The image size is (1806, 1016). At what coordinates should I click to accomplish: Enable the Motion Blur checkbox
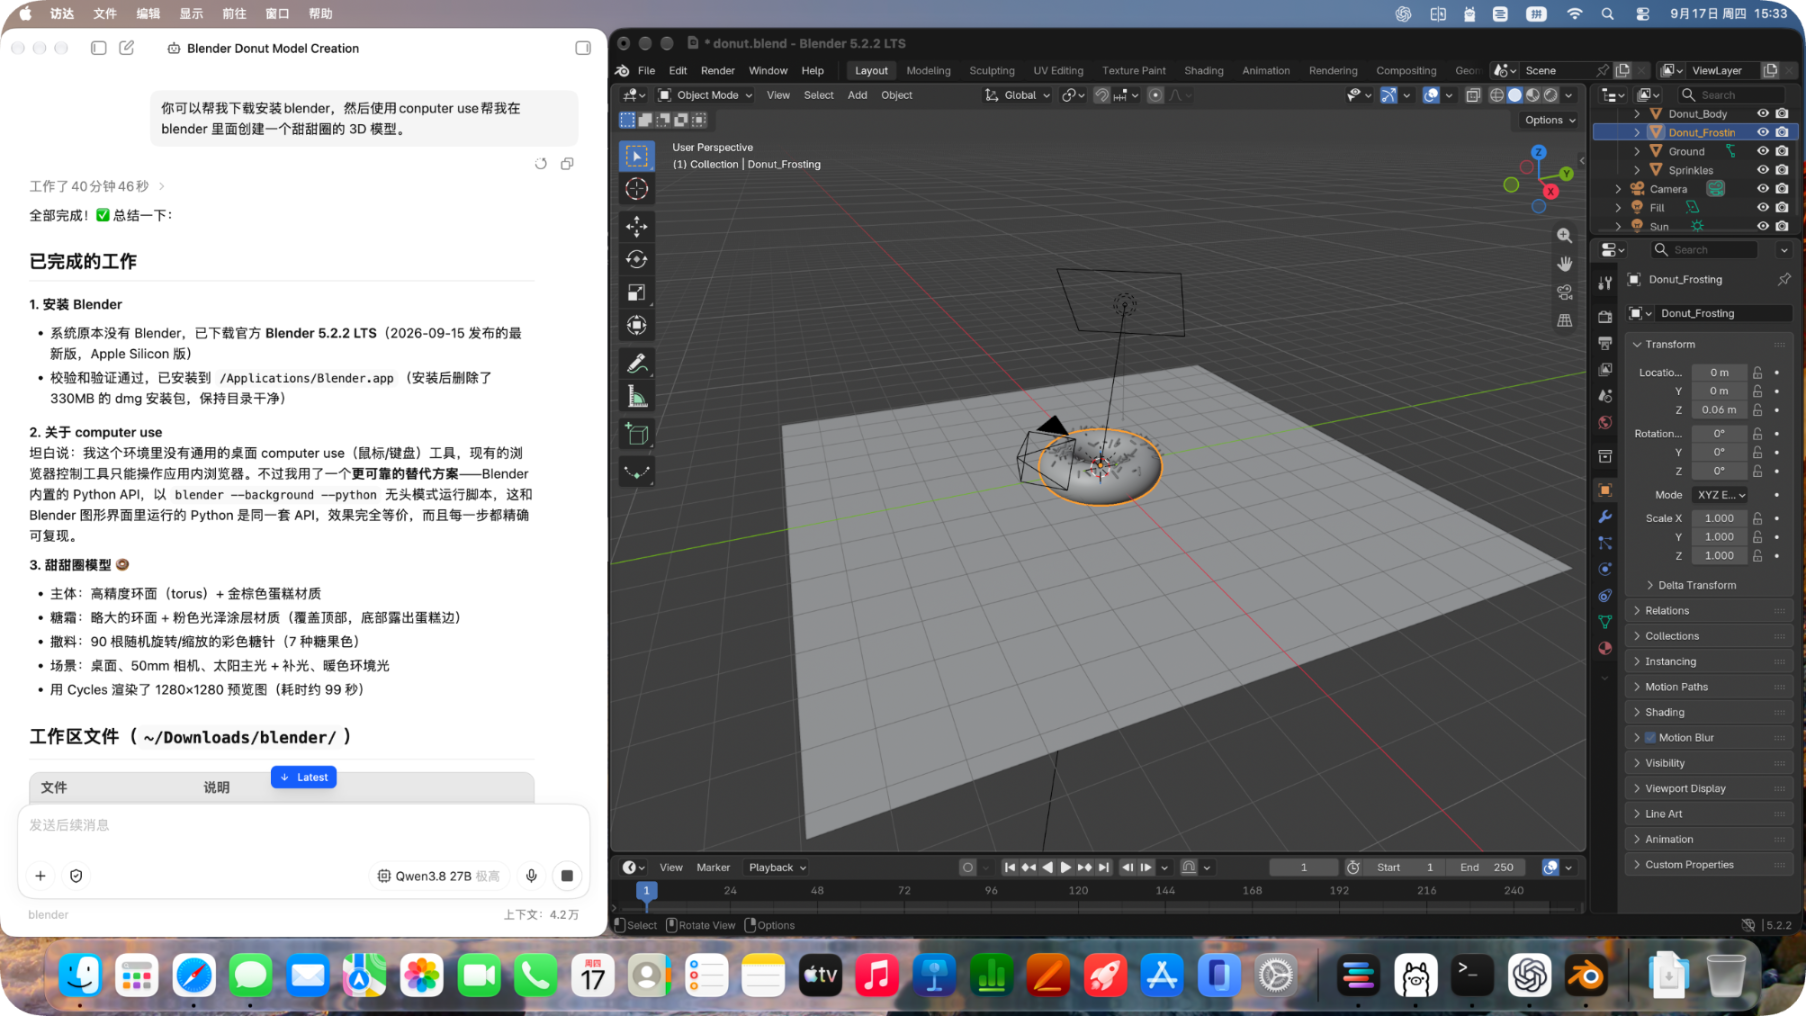tap(1650, 738)
